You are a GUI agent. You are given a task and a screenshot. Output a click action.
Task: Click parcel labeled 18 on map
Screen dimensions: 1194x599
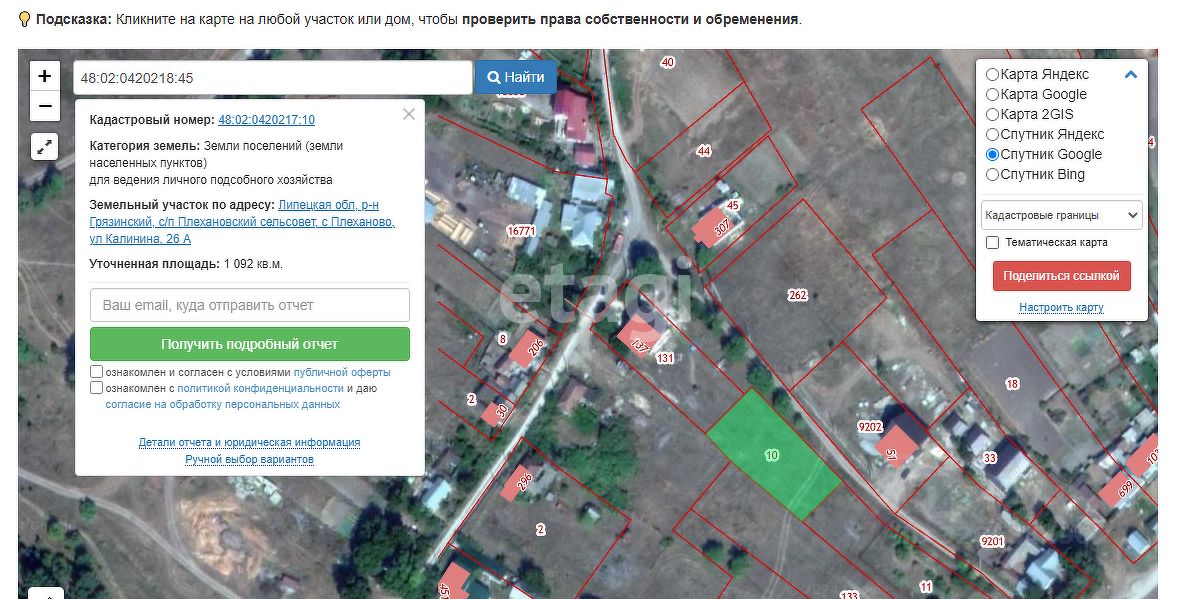click(x=1012, y=384)
